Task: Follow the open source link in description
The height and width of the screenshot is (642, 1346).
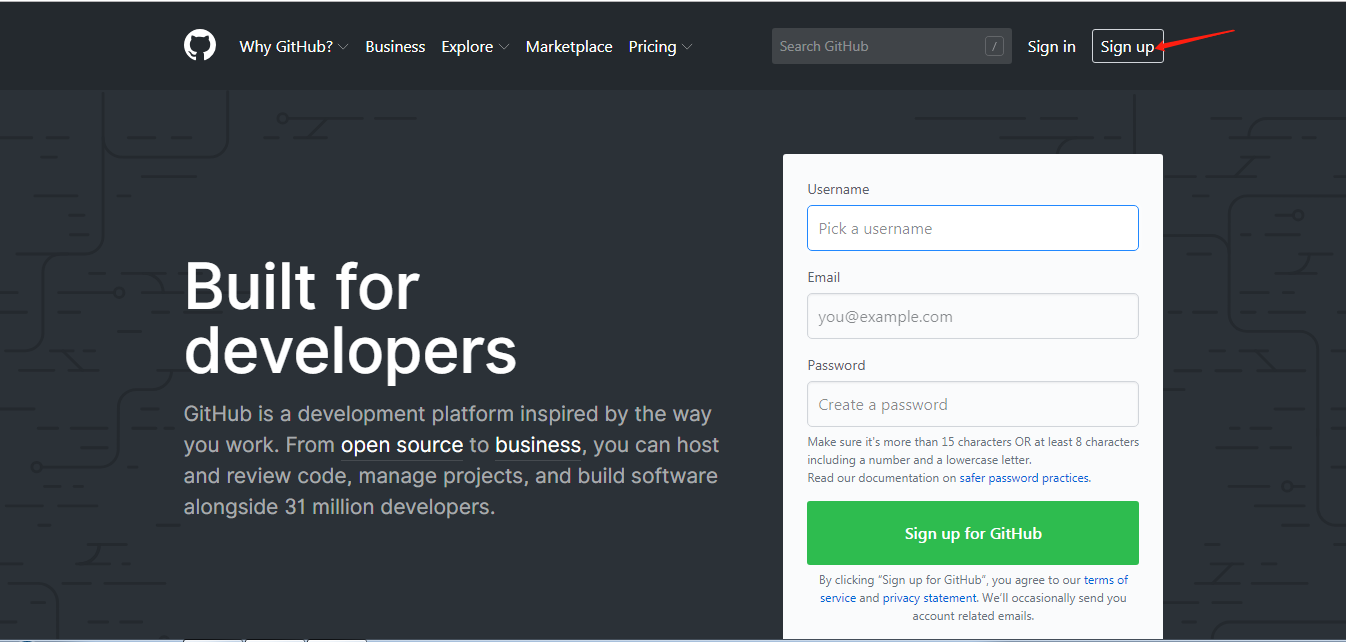Action: click(x=402, y=445)
